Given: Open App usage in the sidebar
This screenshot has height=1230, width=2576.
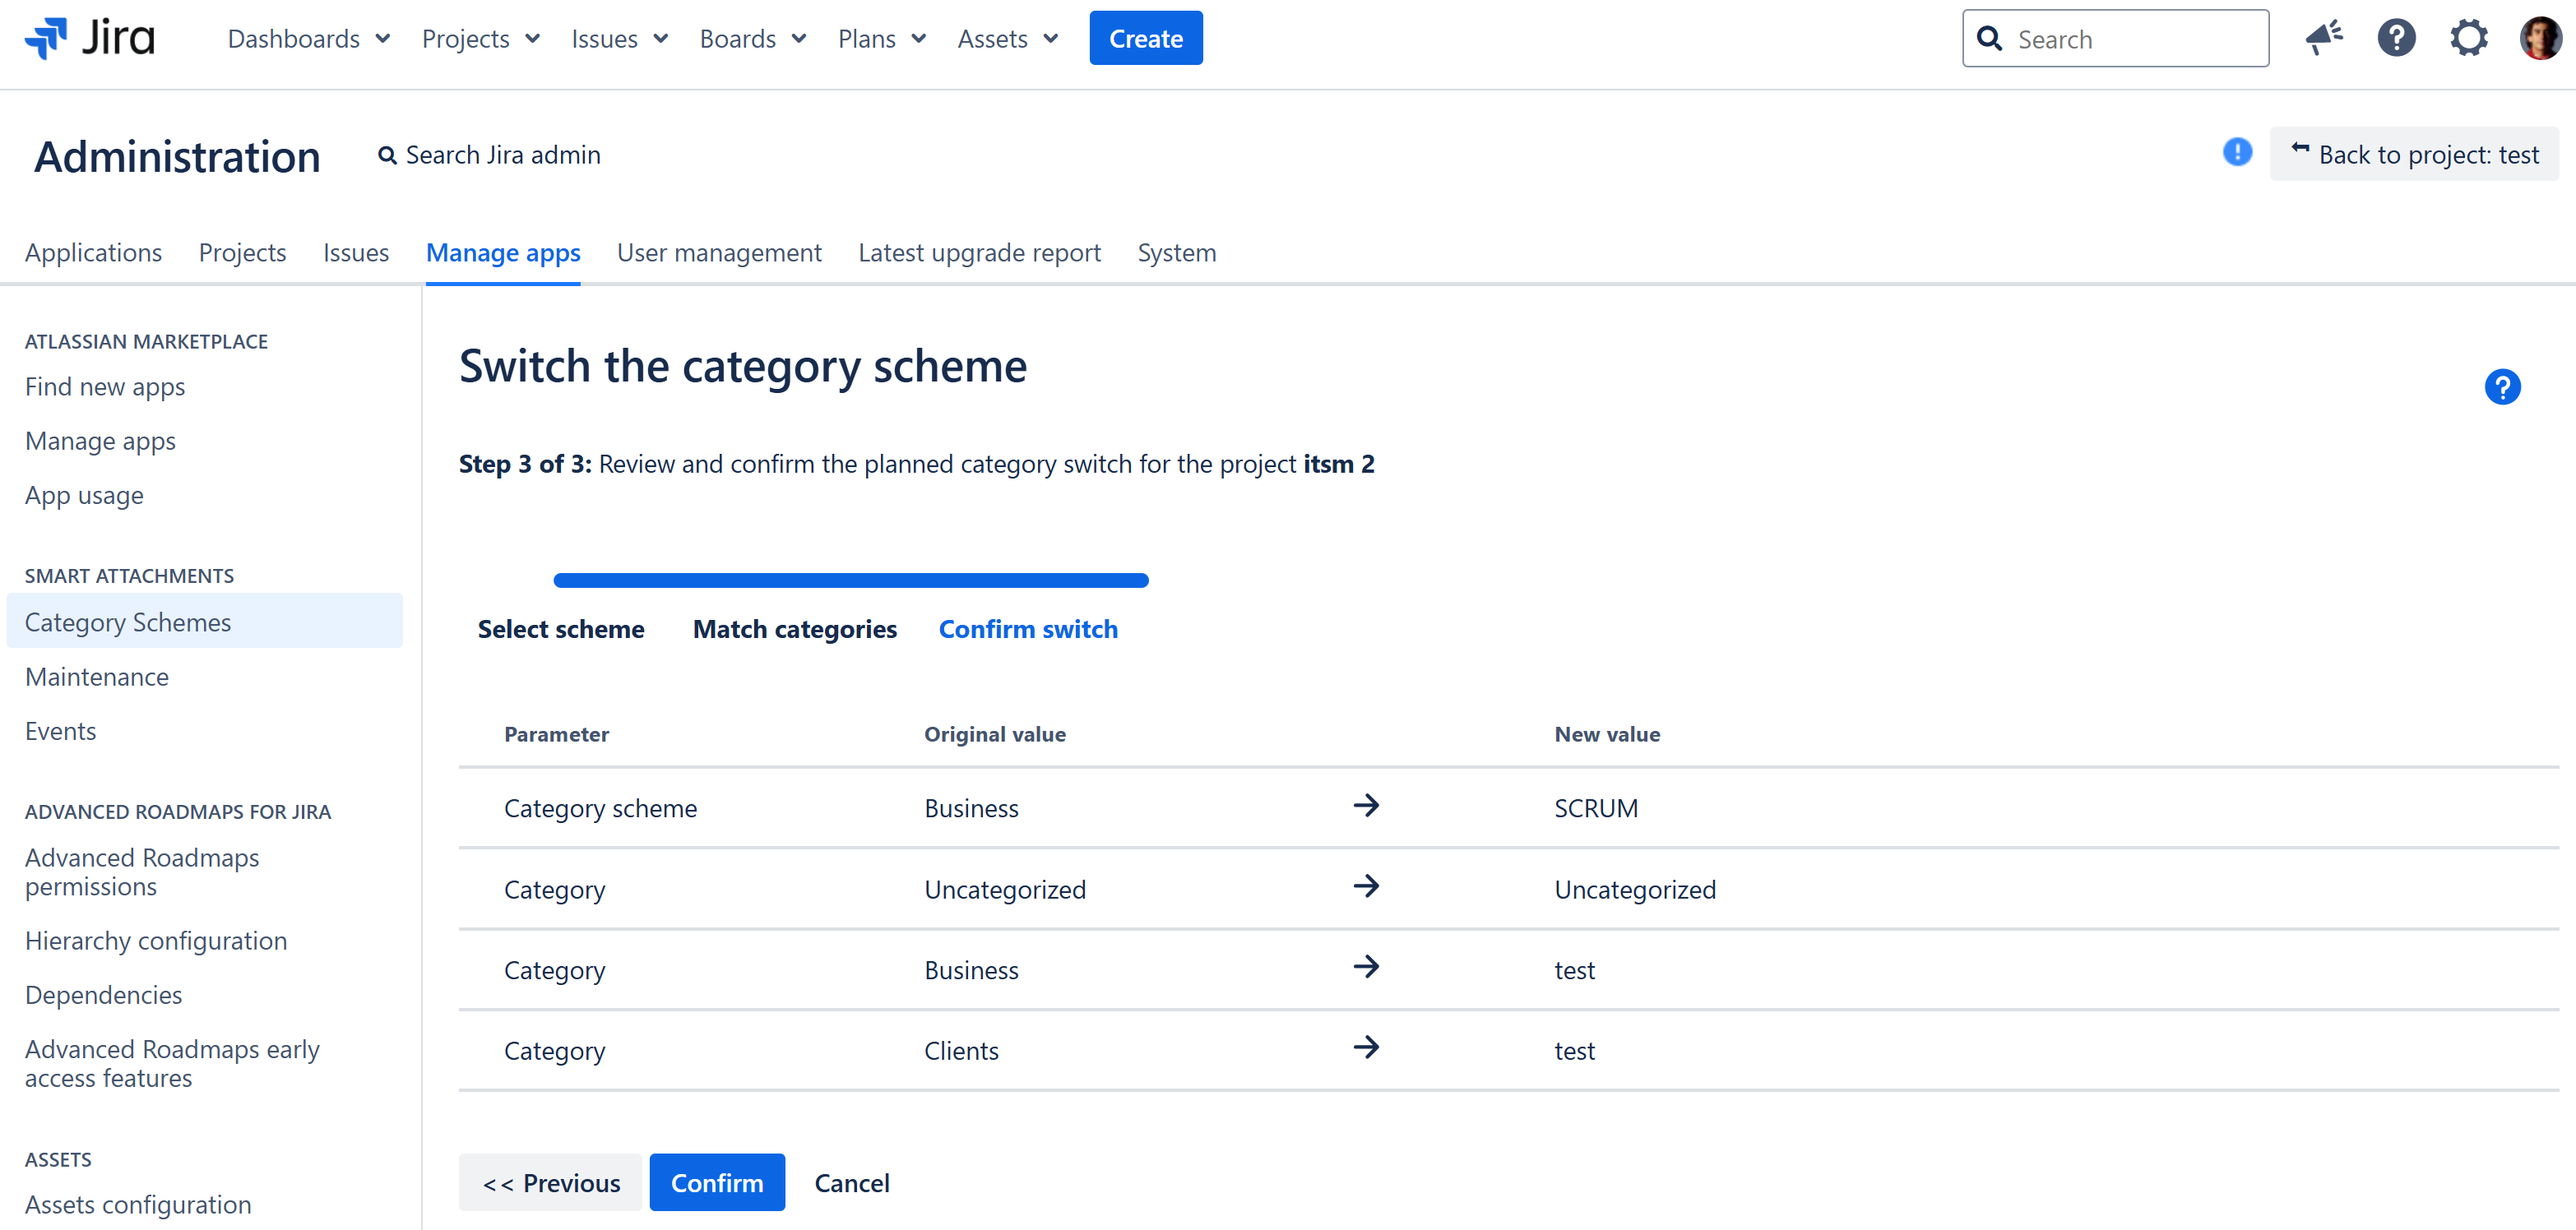Looking at the screenshot, I should pos(84,495).
